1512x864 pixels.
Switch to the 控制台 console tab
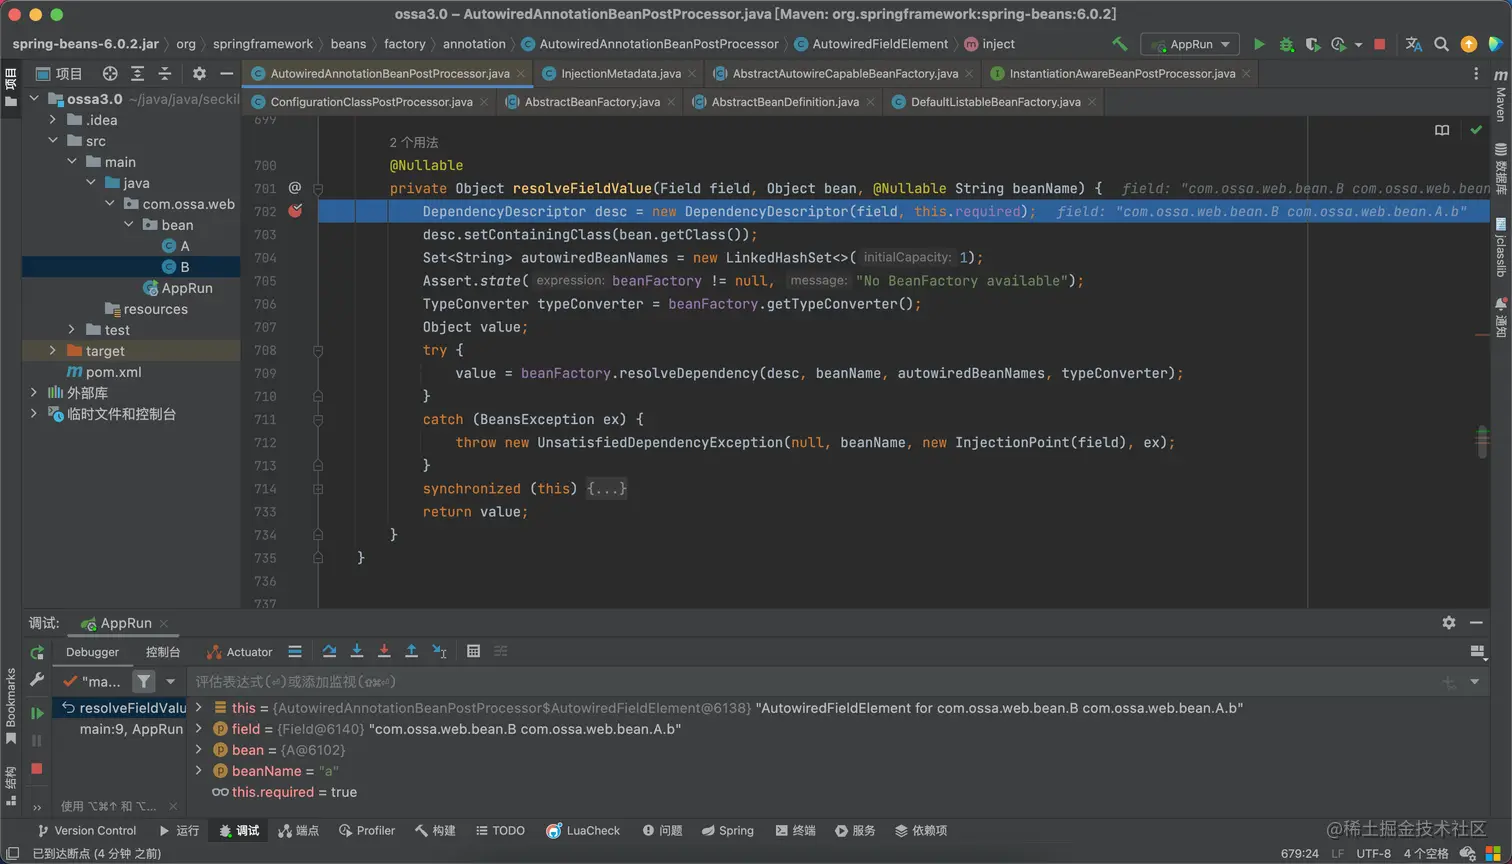pyautogui.click(x=163, y=652)
